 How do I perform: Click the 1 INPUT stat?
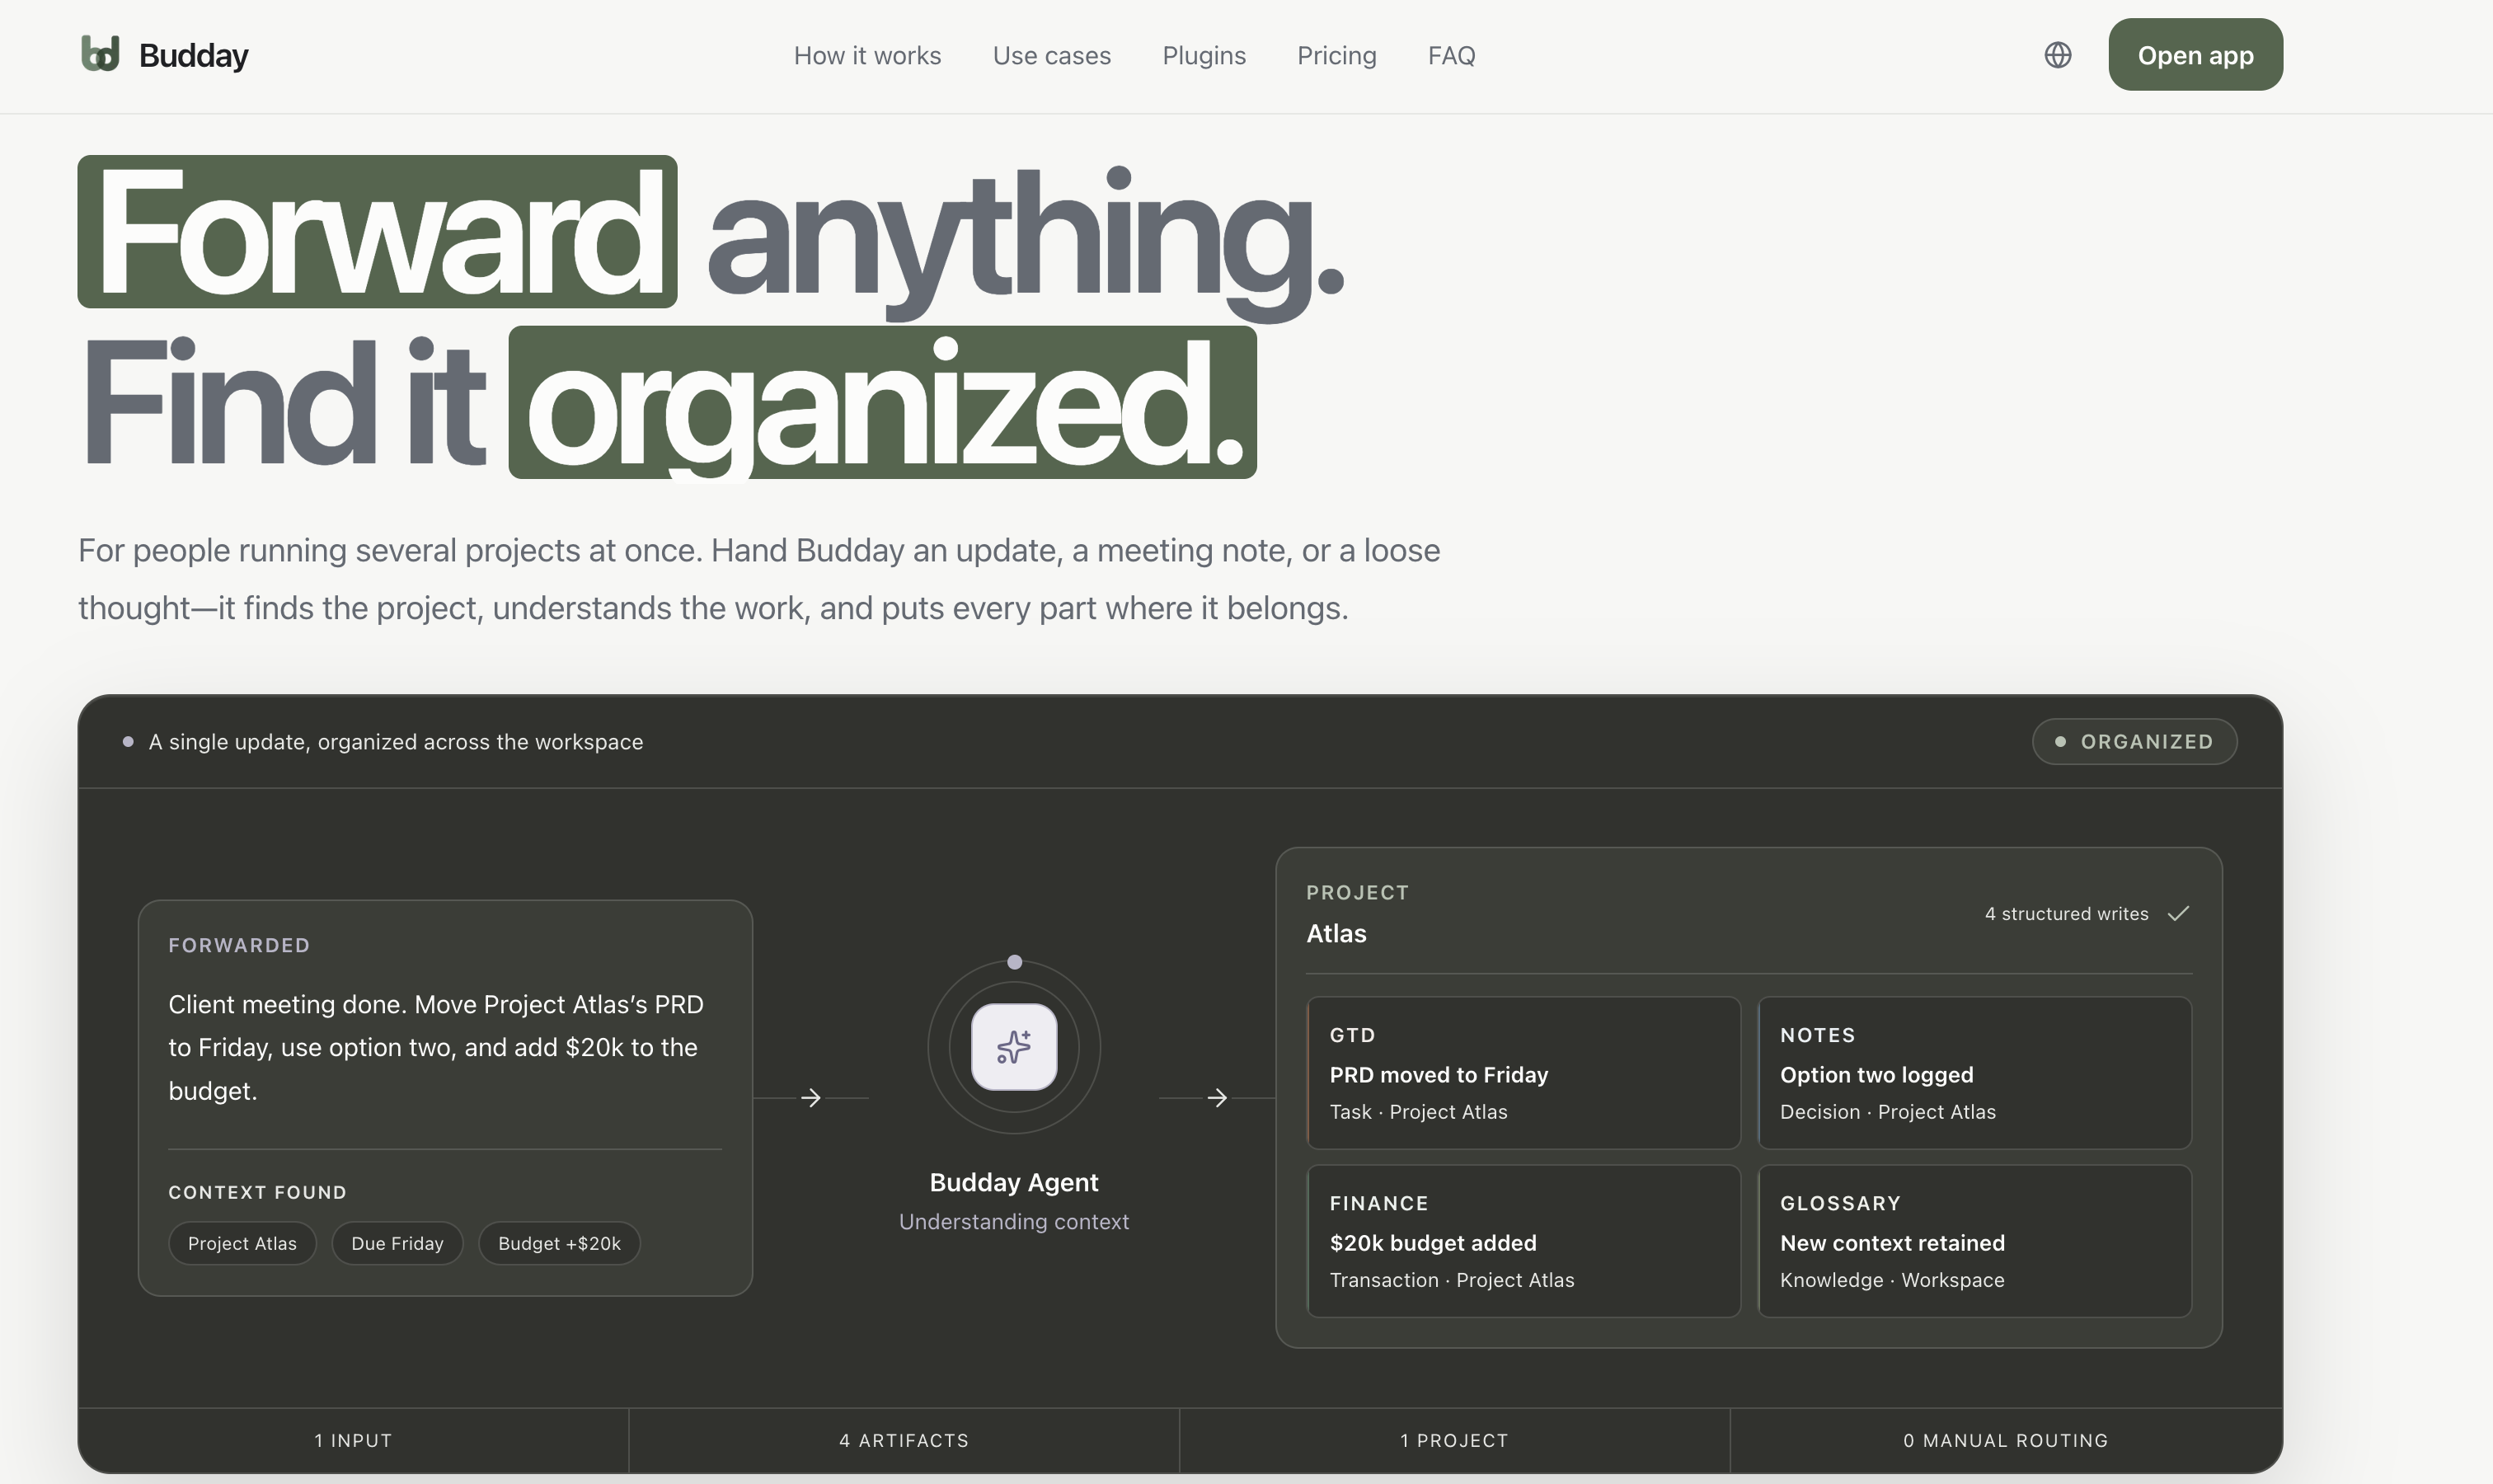[353, 1440]
